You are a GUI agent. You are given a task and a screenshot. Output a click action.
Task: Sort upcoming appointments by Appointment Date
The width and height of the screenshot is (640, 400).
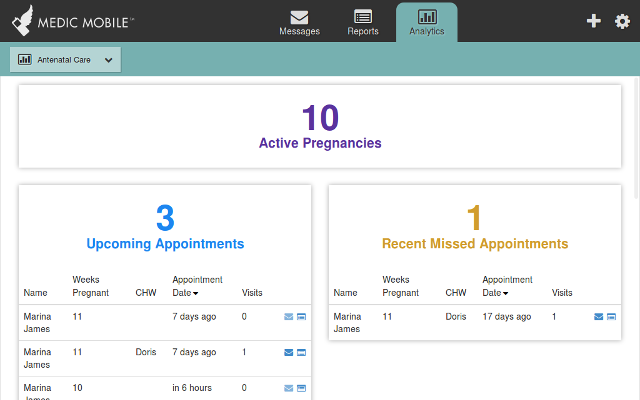coord(197,286)
